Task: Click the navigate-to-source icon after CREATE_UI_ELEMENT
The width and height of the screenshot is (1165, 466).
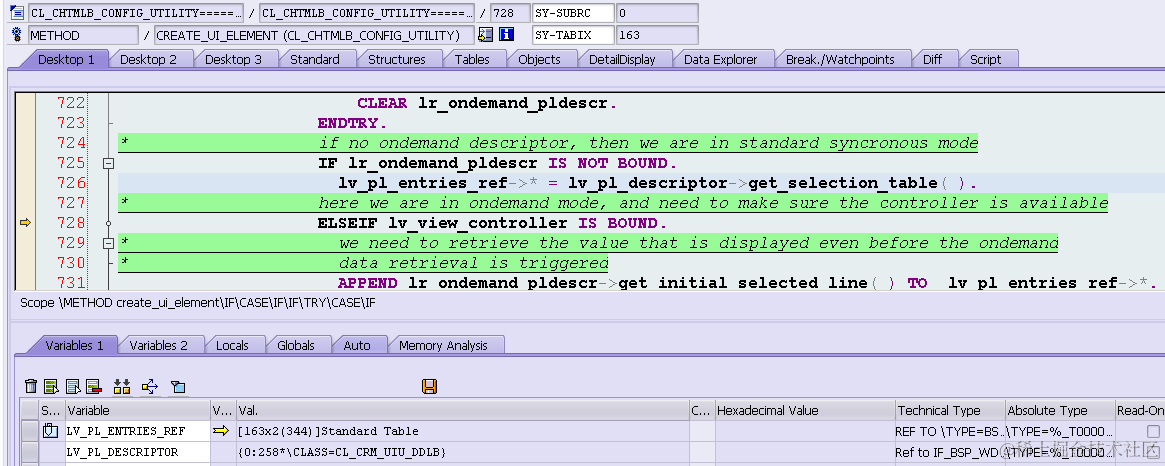Action: [x=486, y=34]
